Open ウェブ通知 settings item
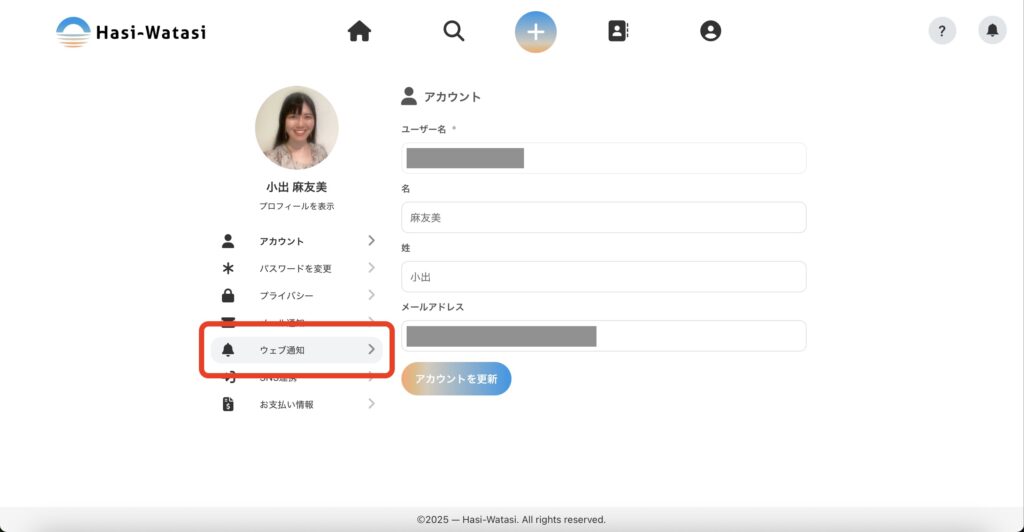The image size is (1024, 532). point(281,350)
